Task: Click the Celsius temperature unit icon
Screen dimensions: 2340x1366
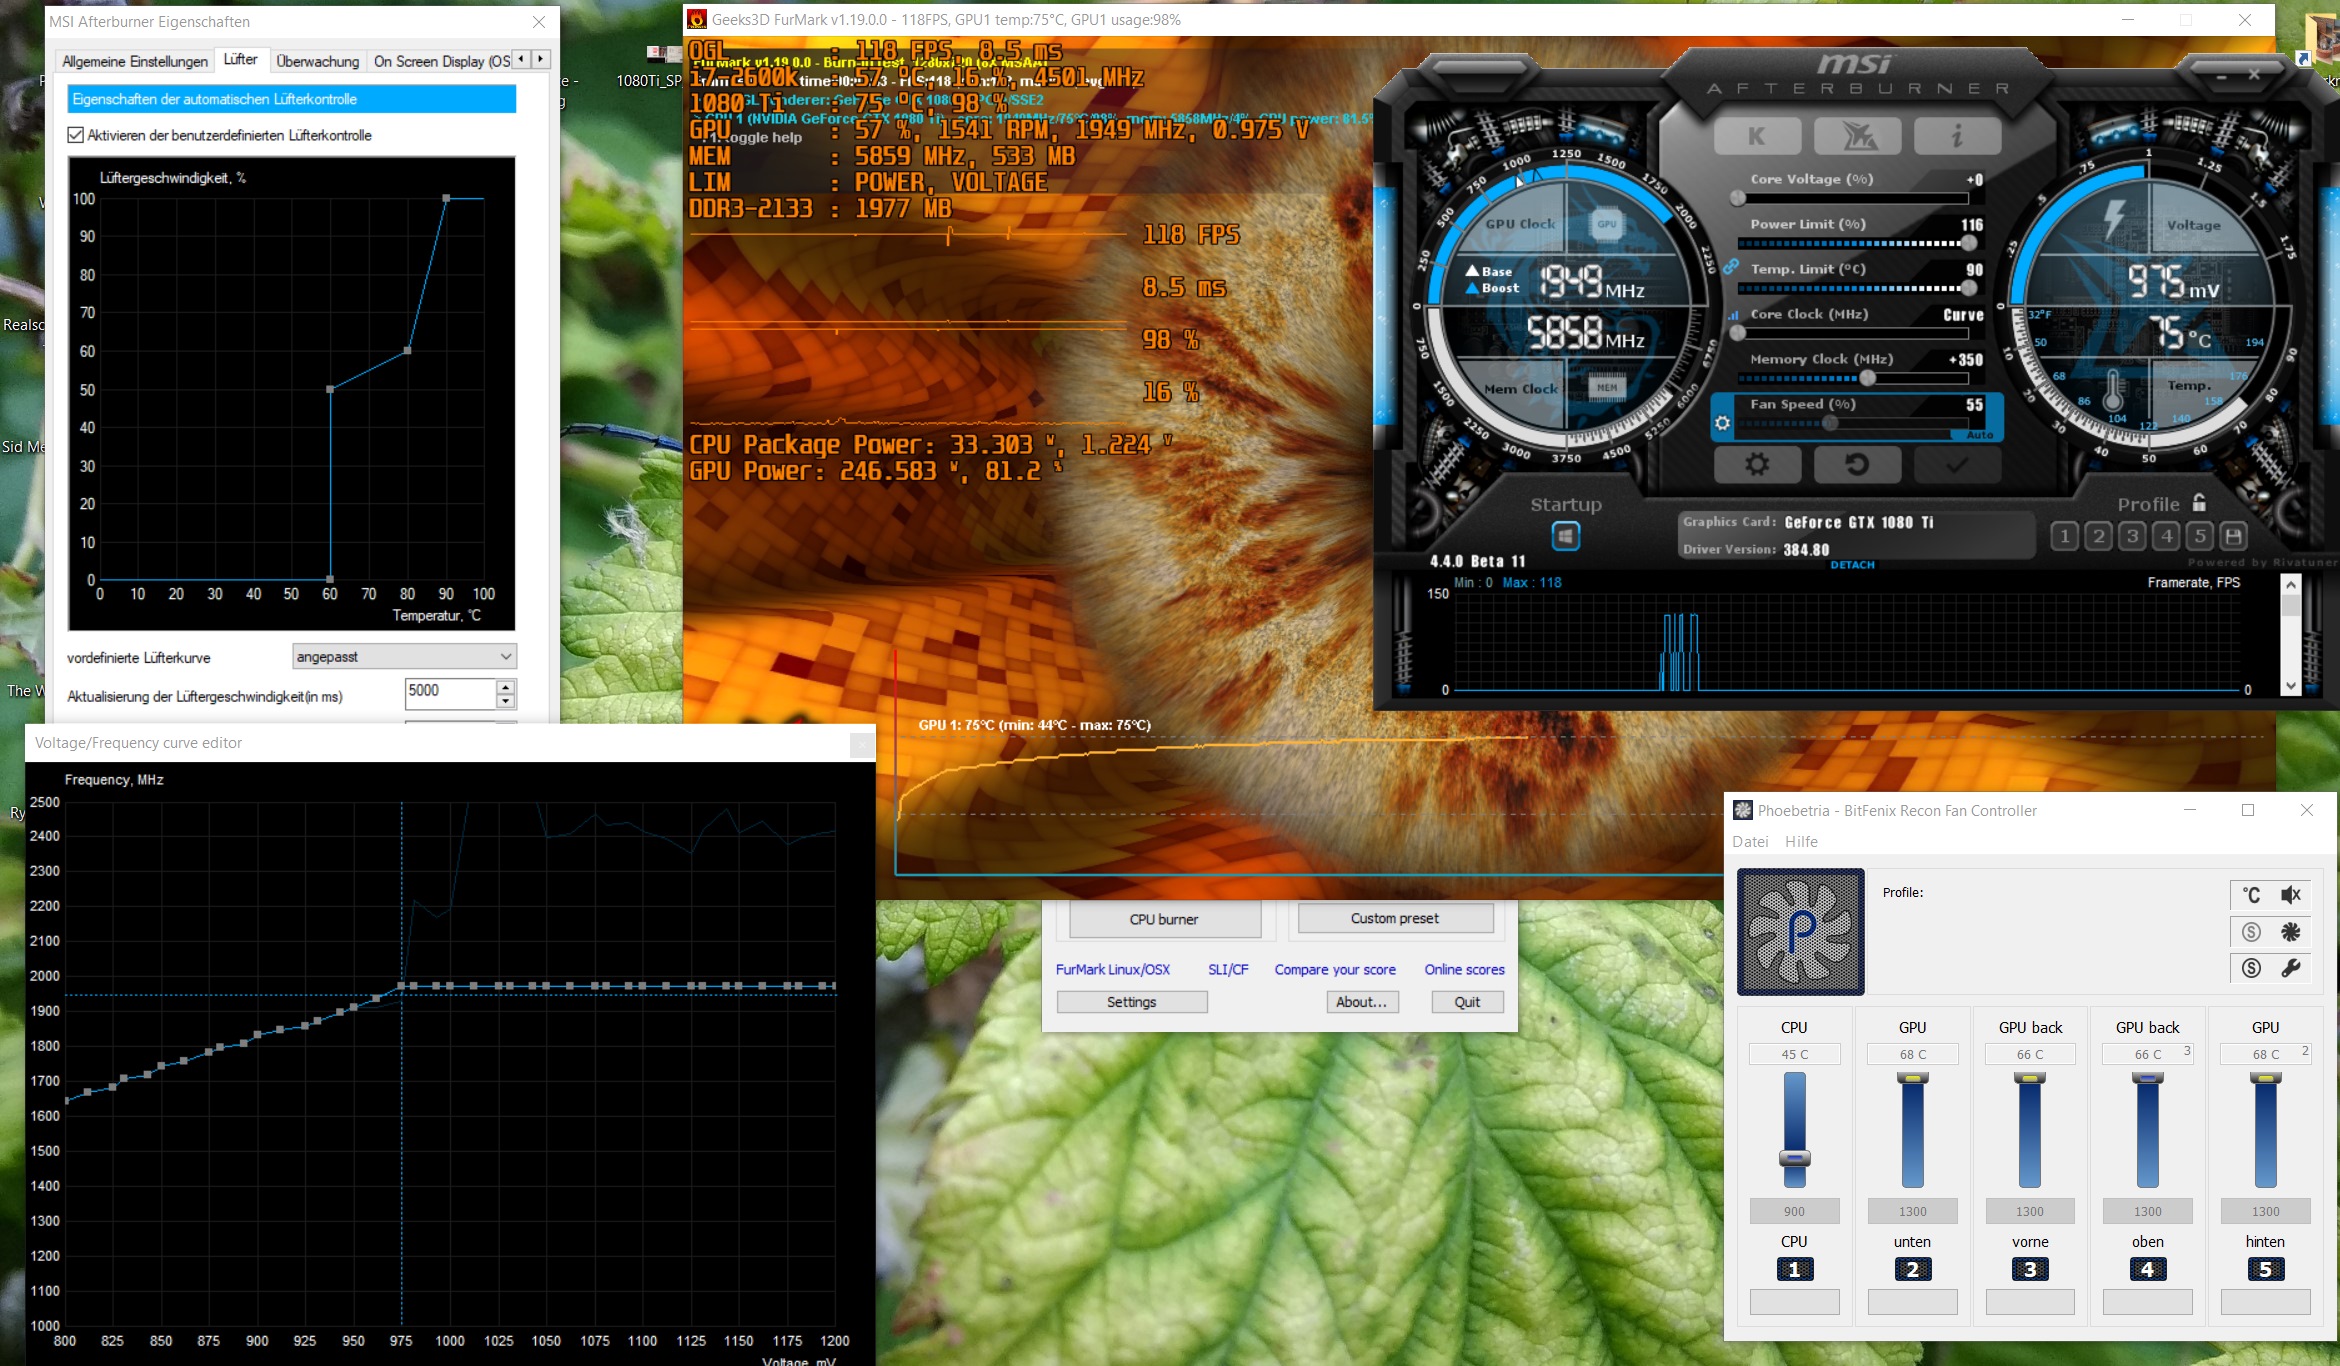Action: pos(2251,895)
